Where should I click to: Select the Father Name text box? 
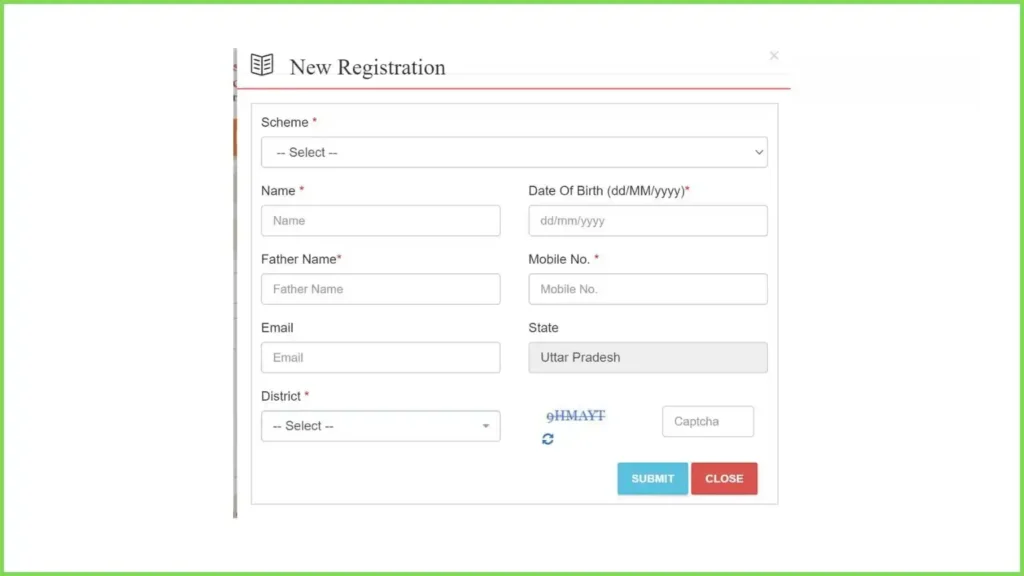[x=381, y=289]
